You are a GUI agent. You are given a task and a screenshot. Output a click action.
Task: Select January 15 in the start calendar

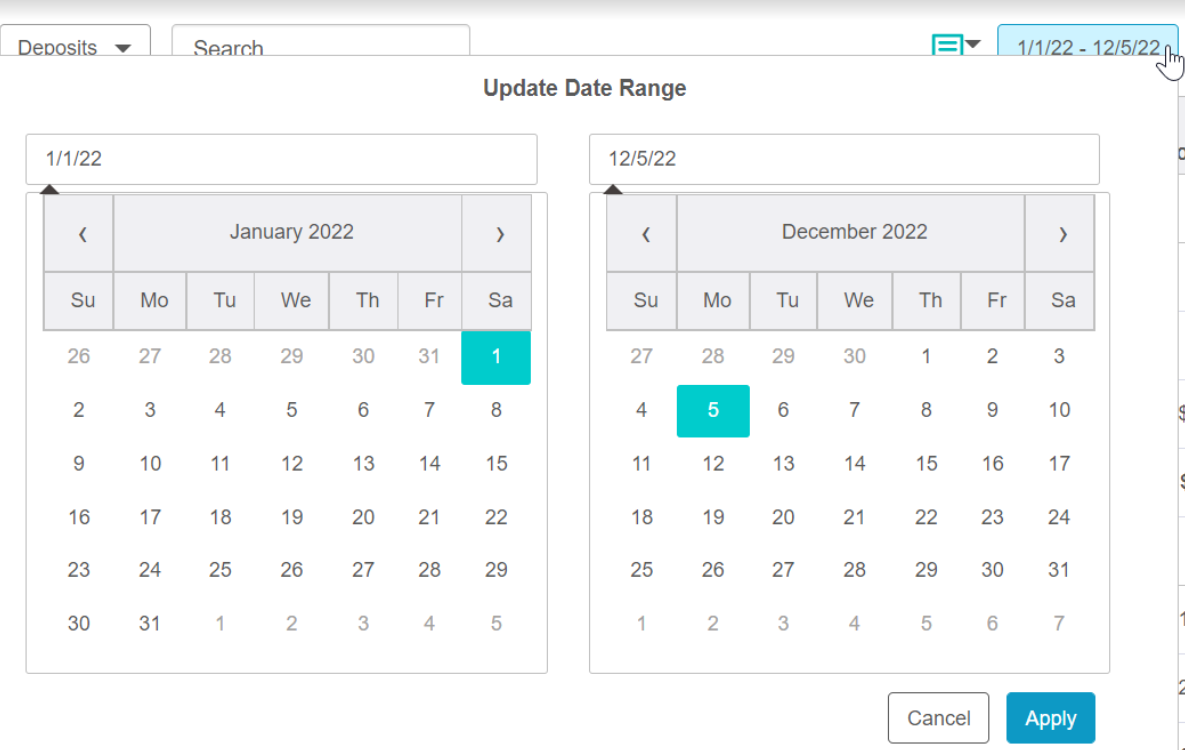[496, 463]
